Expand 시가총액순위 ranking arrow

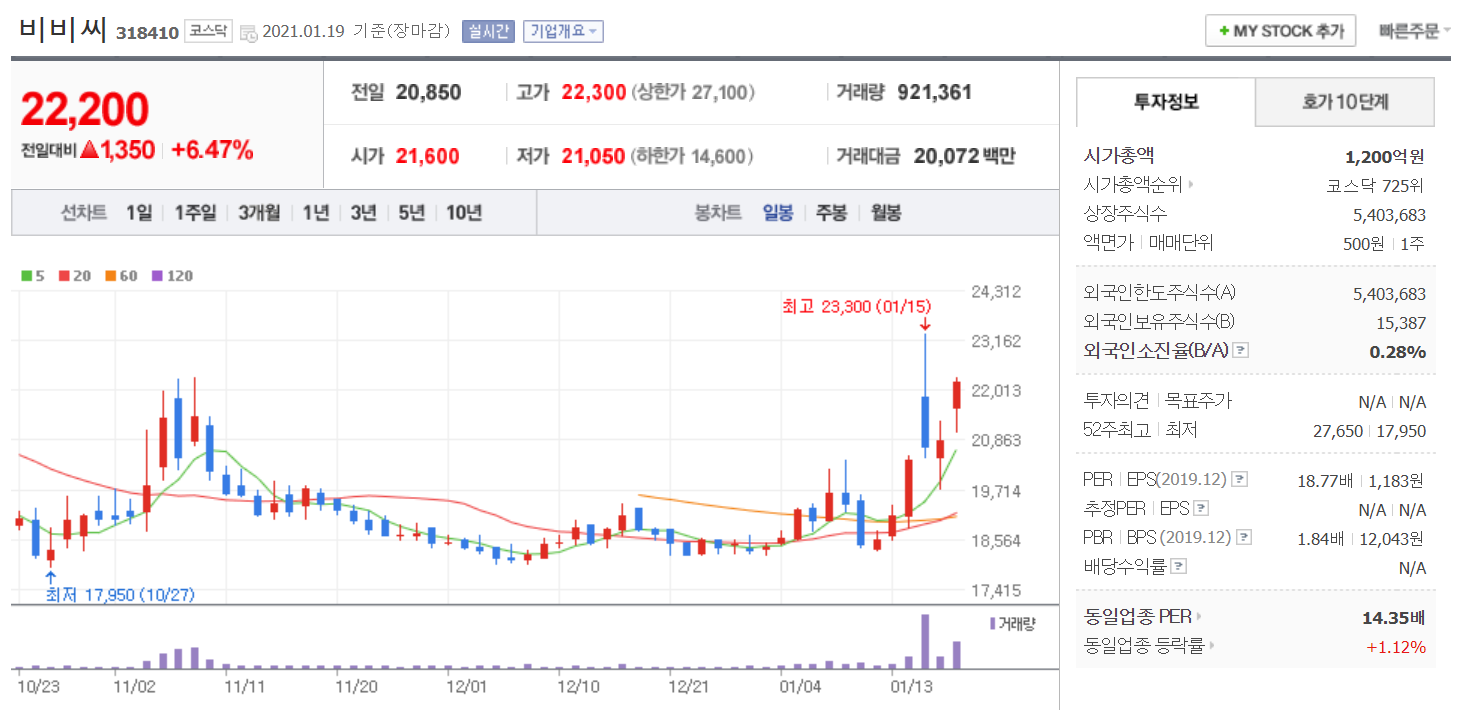point(1191,185)
